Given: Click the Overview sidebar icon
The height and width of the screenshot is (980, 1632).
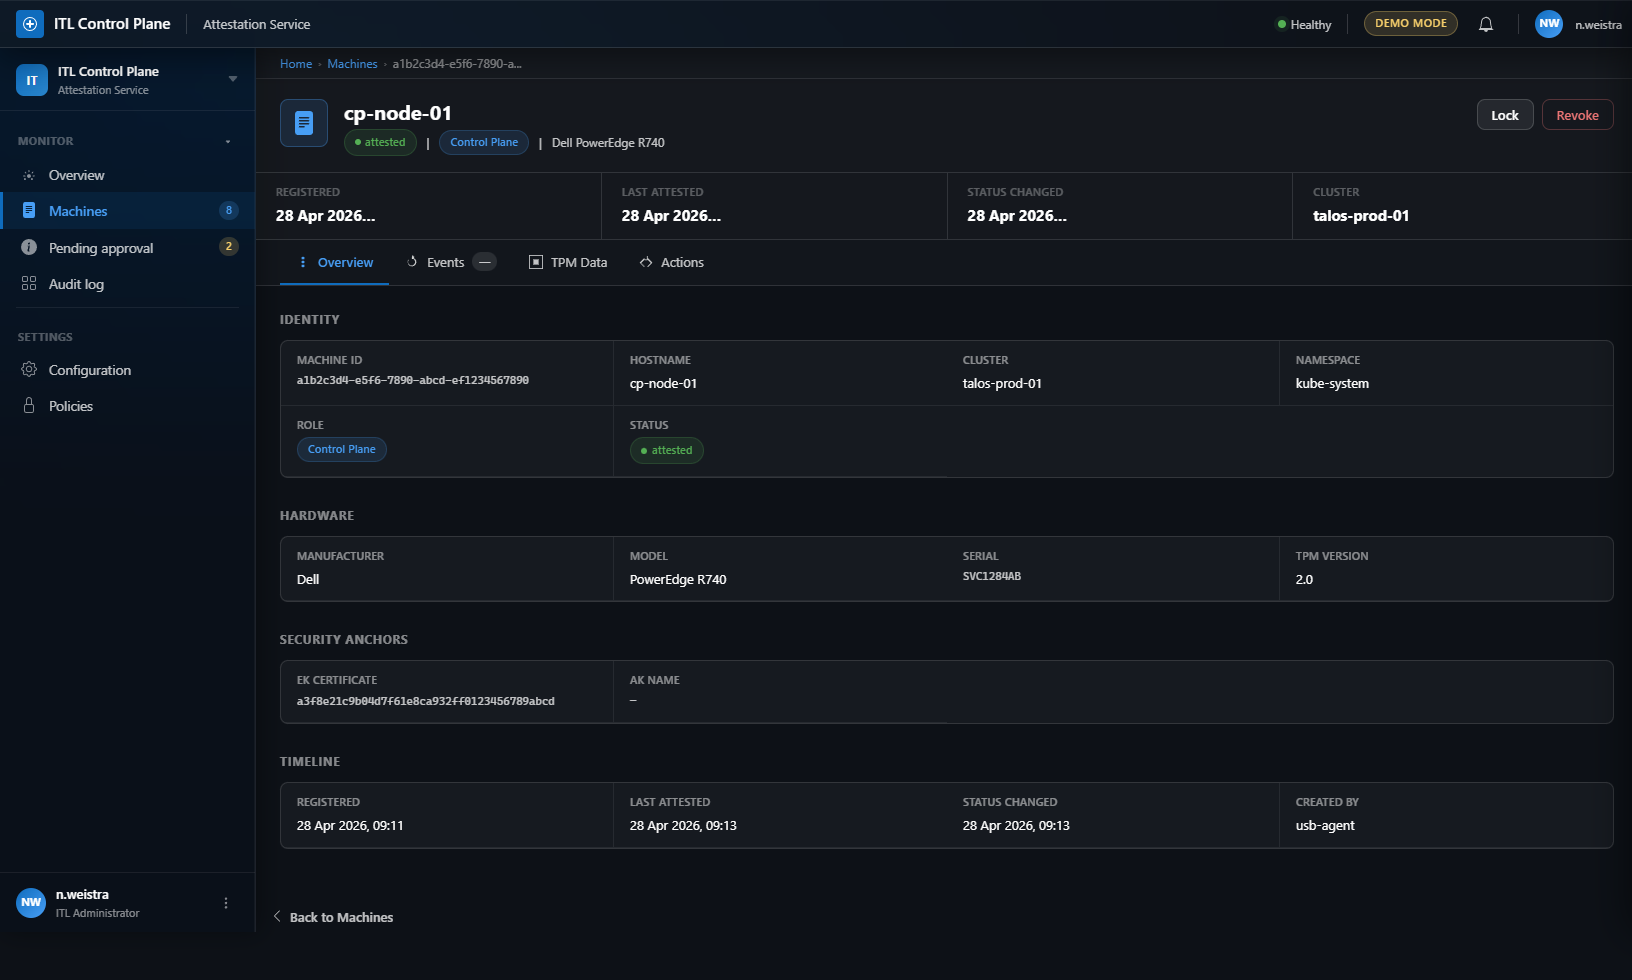Looking at the screenshot, I should [x=29, y=175].
